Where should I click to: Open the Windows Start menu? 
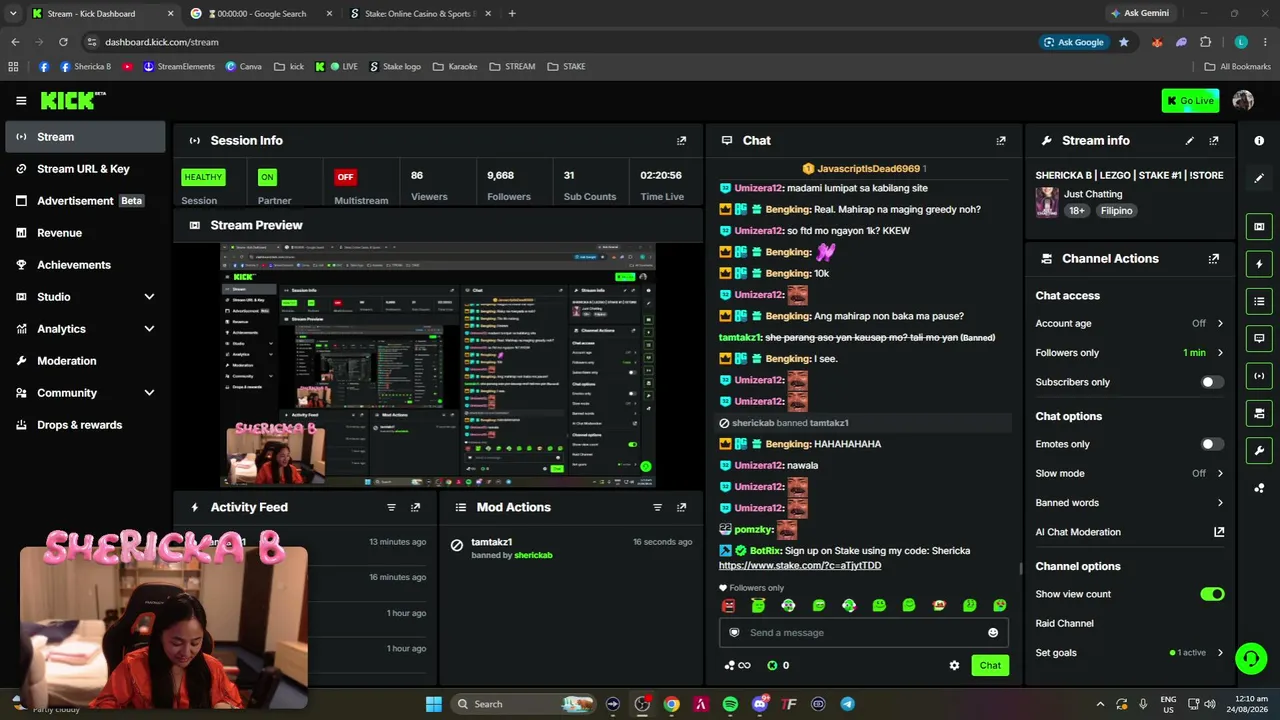click(x=434, y=704)
